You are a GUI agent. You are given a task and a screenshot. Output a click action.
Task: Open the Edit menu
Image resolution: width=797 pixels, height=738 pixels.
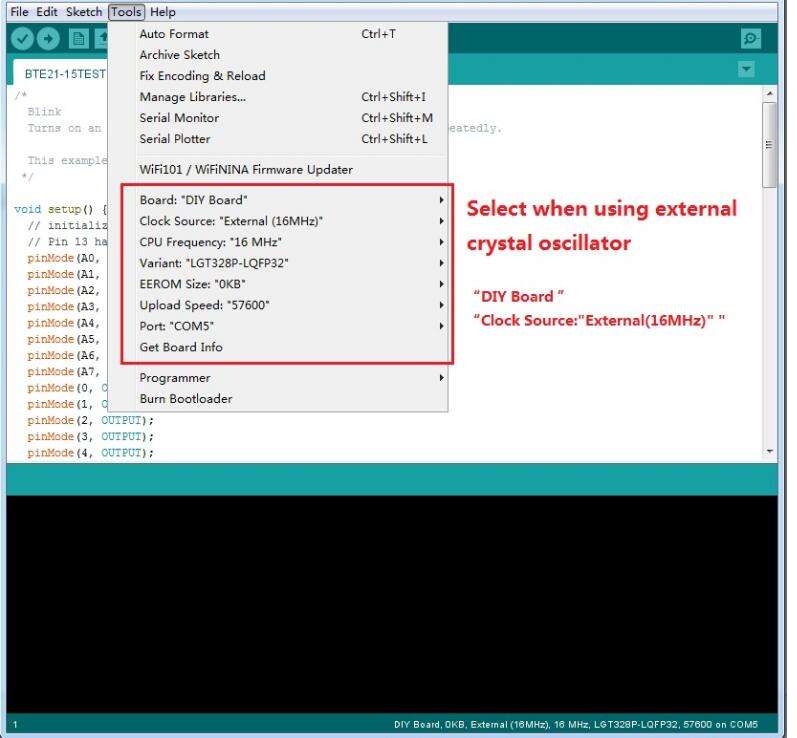(x=47, y=12)
